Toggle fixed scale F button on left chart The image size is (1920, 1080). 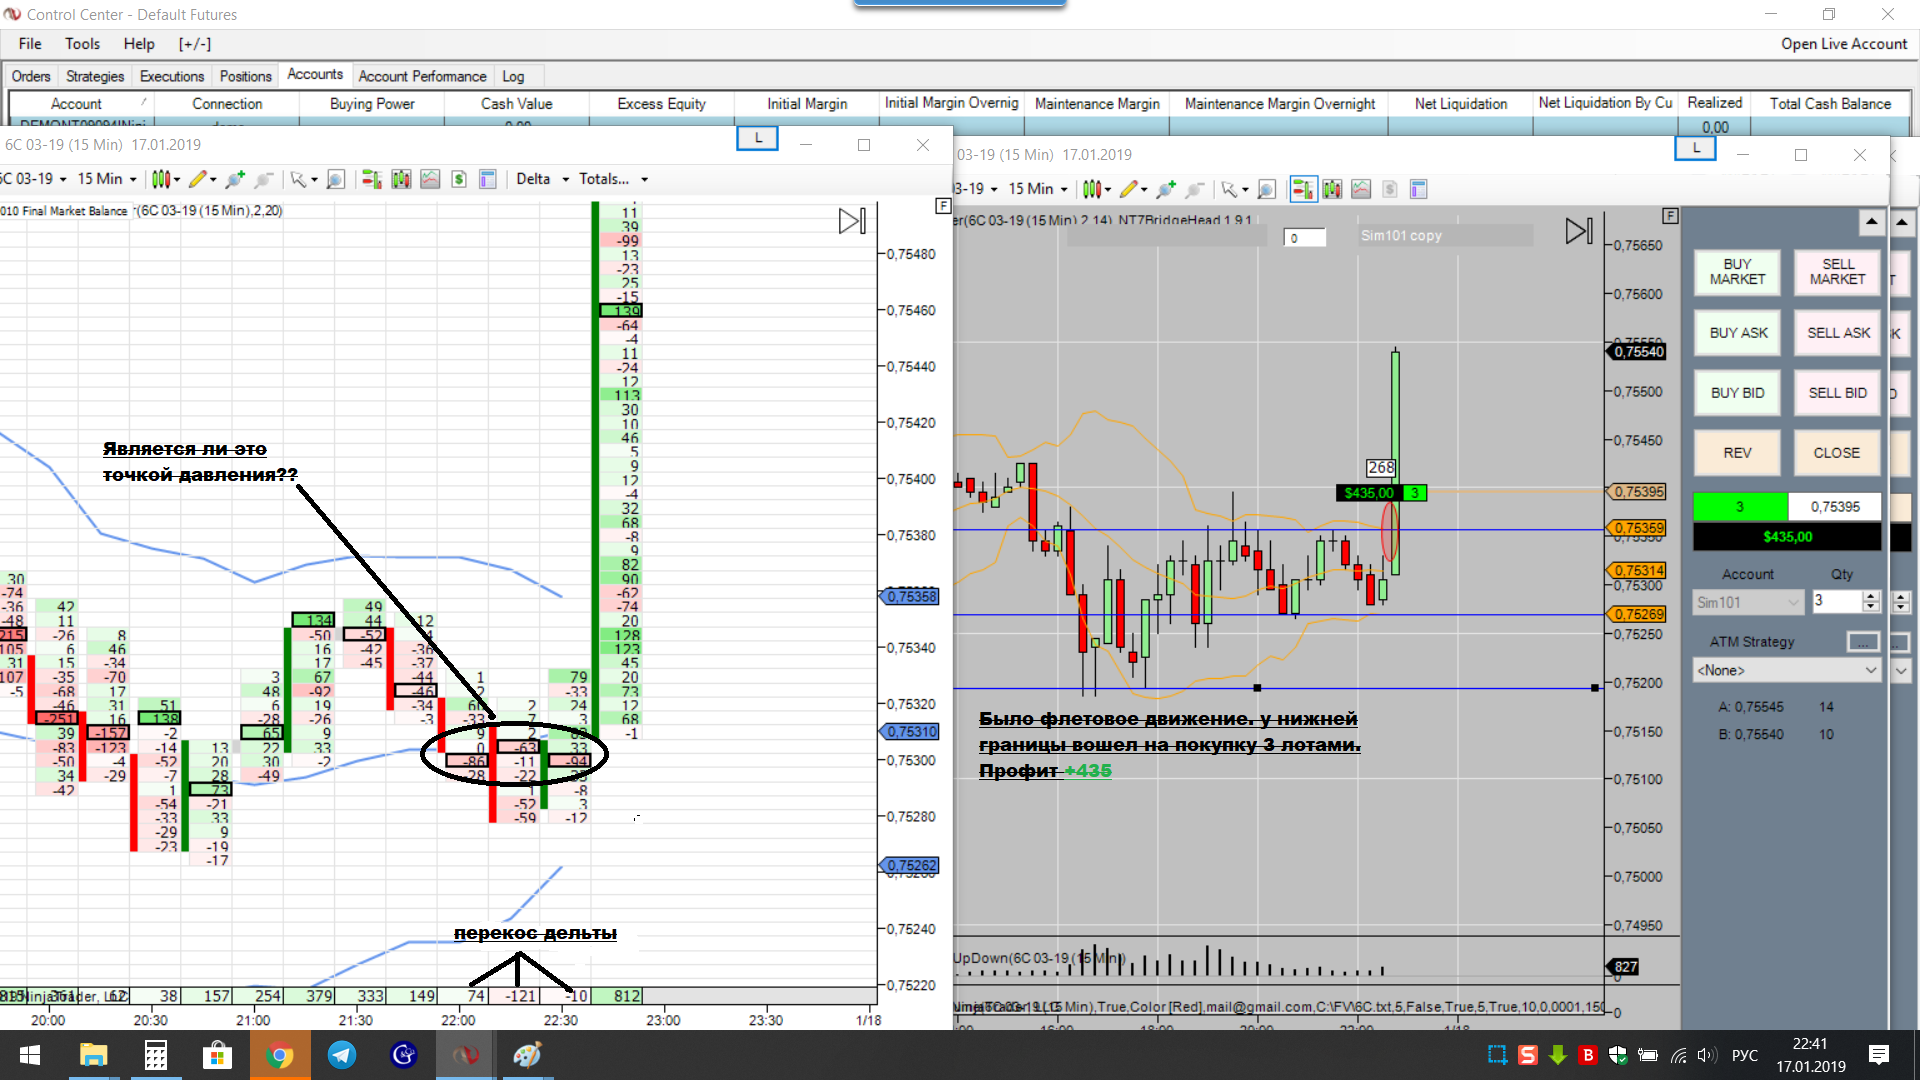point(942,205)
